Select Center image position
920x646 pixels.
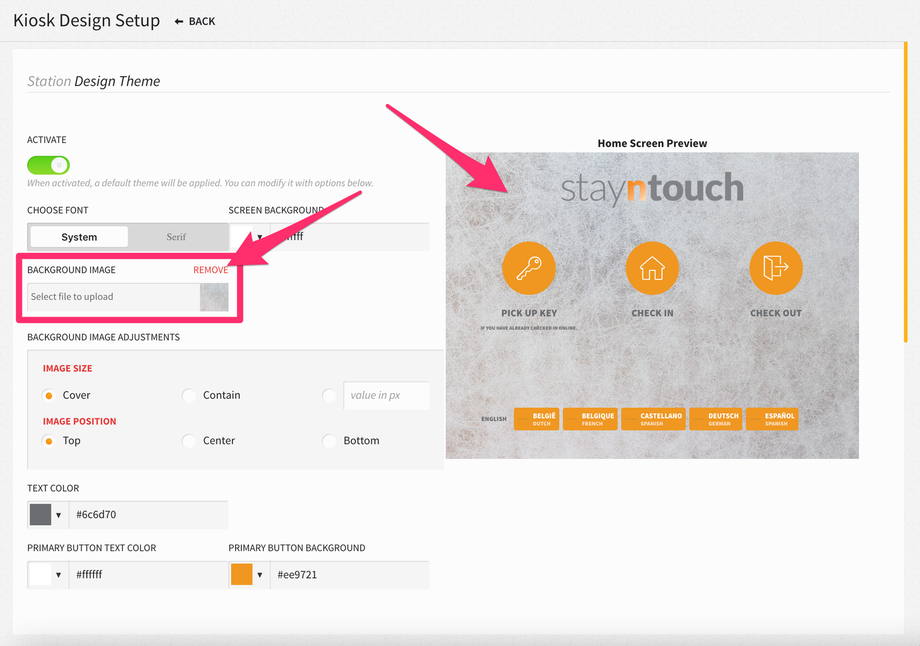[189, 441]
